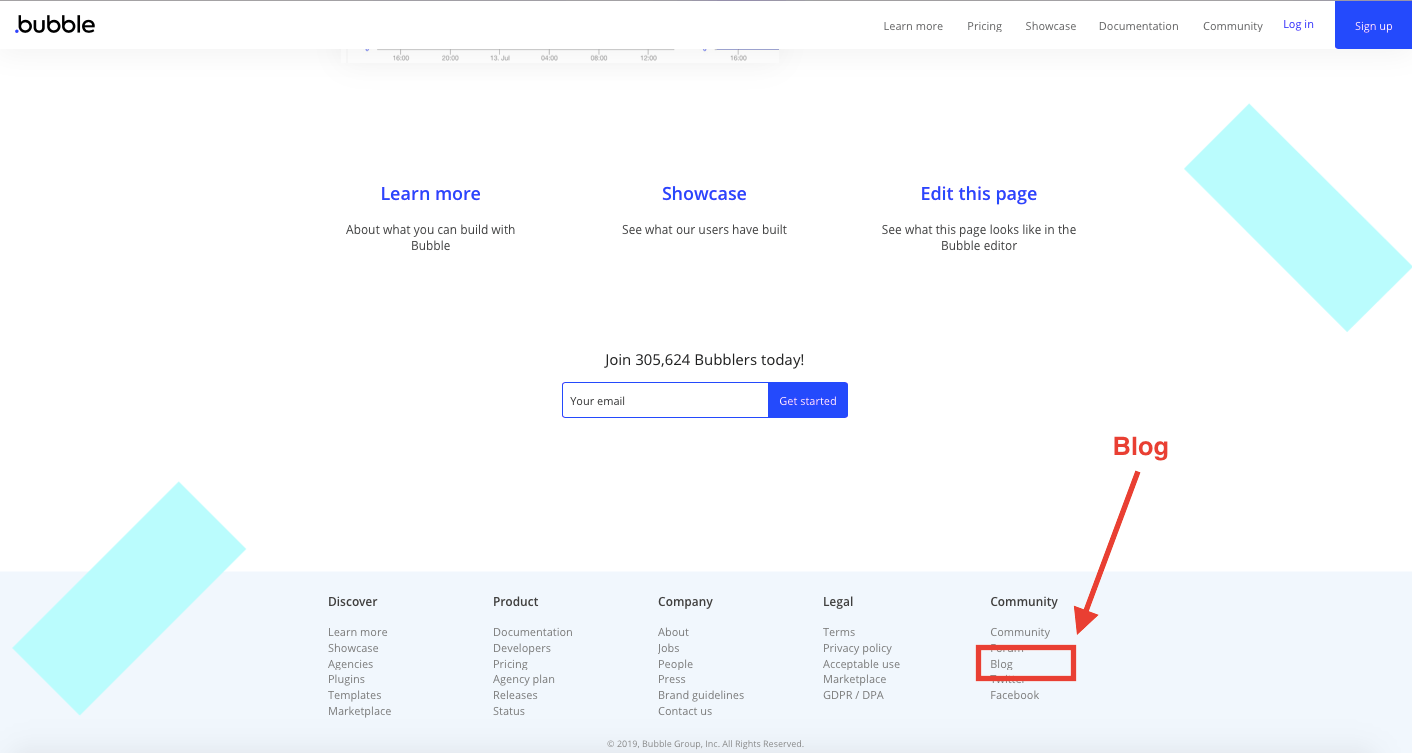Screen dimensions: 1412x753
Task: Open the GDPR / DPA link
Action: 853,695
